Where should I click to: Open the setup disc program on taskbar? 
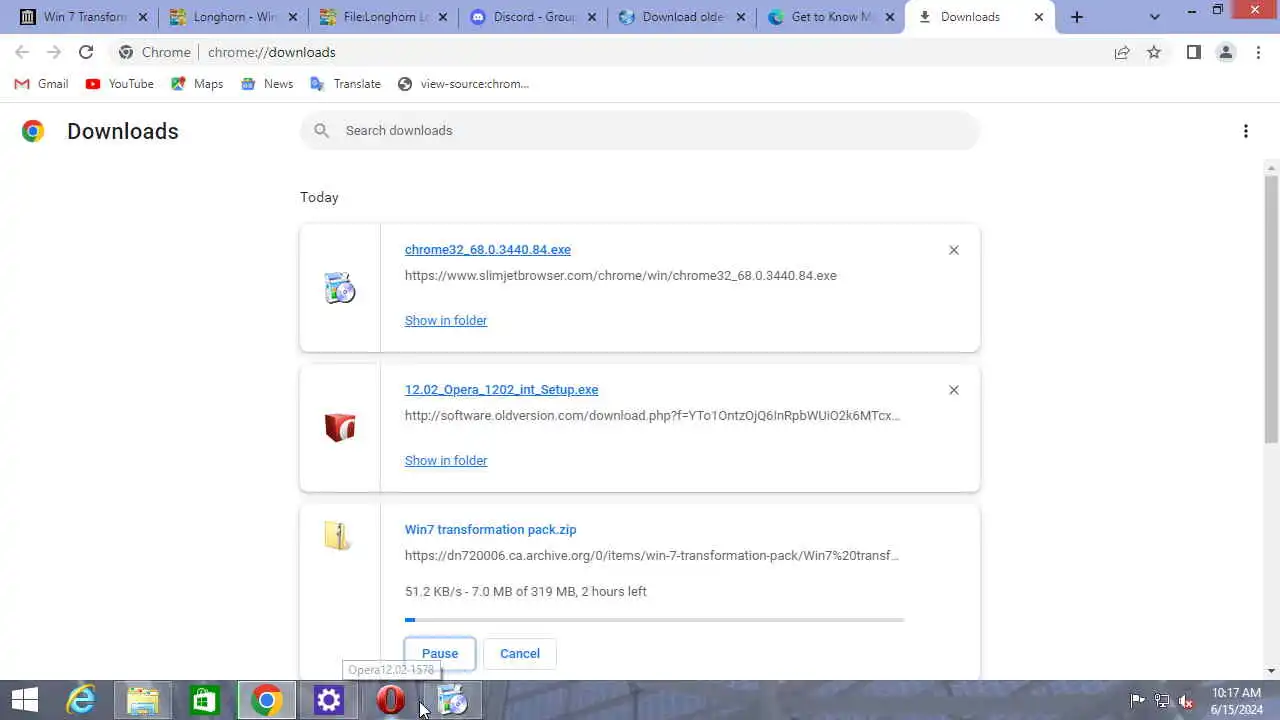[452, 700]
